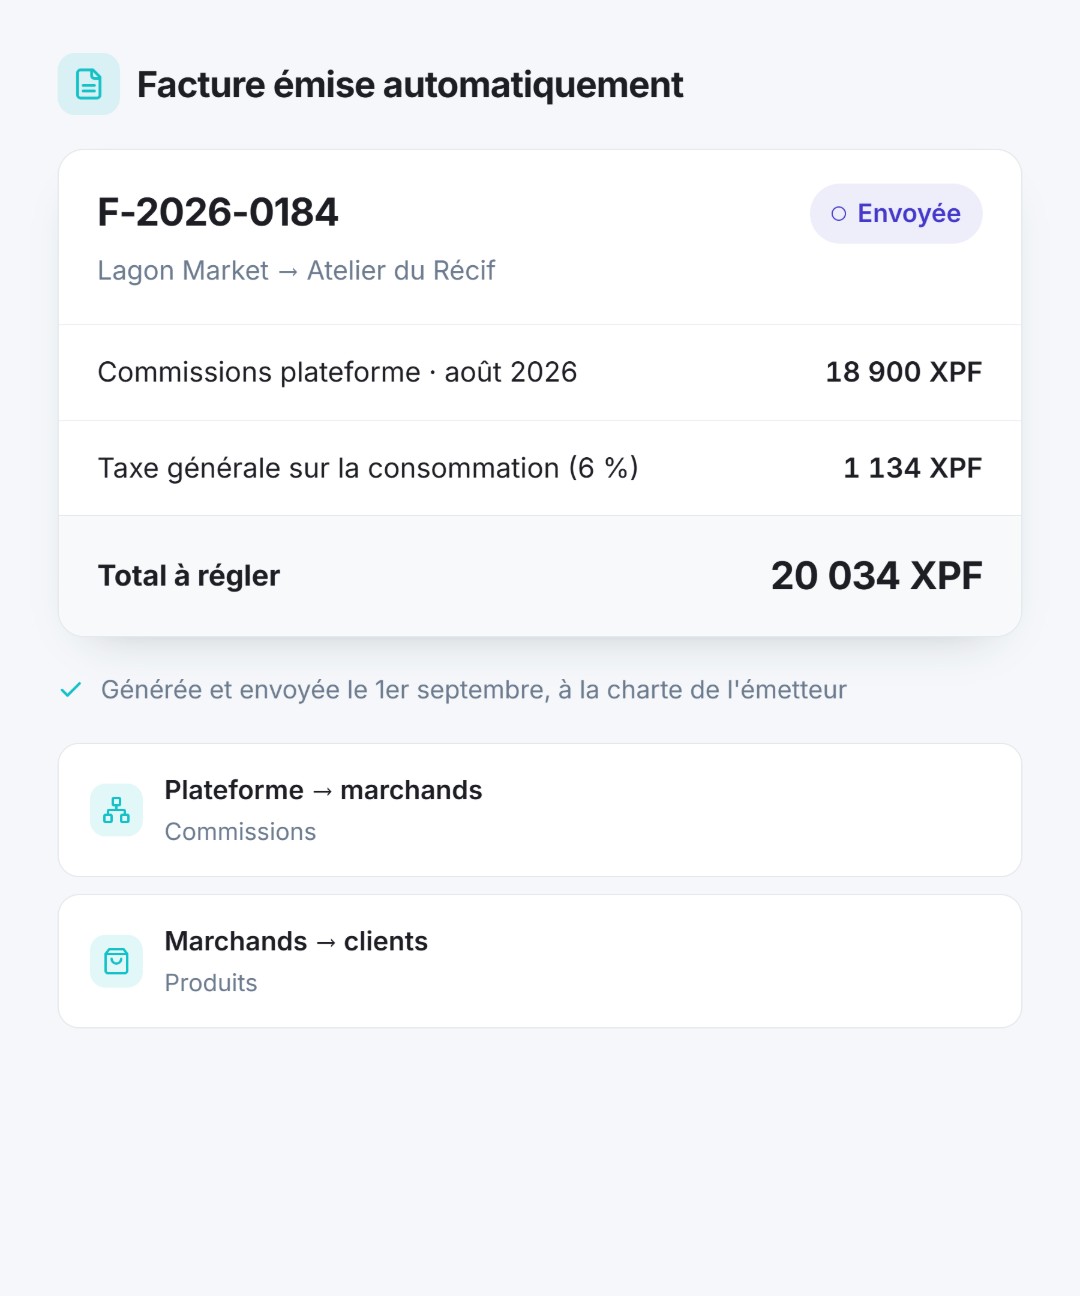Viewport: 1080px width, 1296px height.
Task: Click the circle icon in Envoyée badge
Action: pos(839,214)
